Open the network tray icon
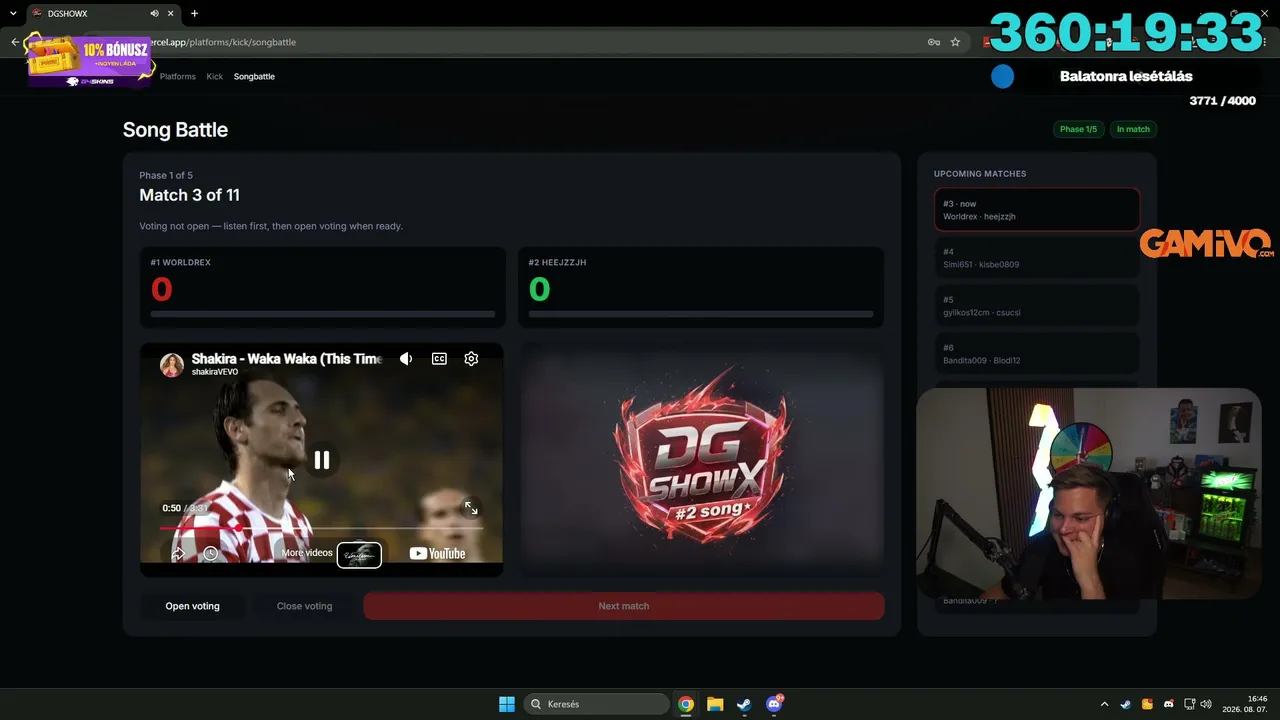 tap(1189, 704)
